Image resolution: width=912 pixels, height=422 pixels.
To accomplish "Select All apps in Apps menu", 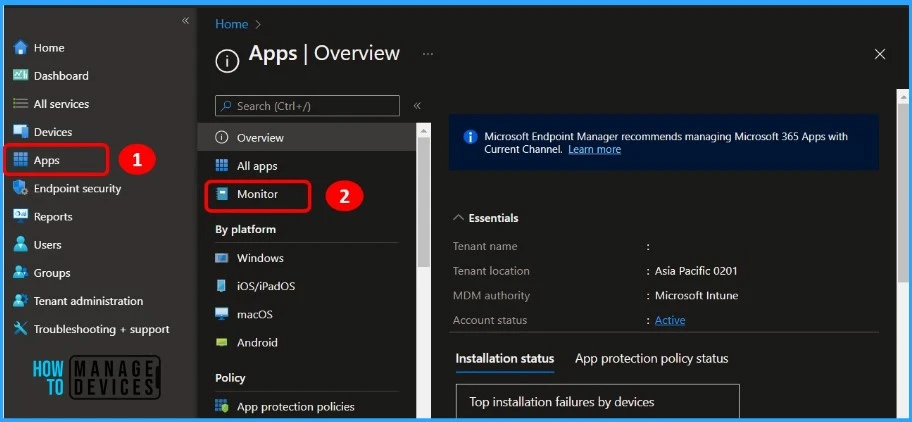I will (x=257, y=166).
